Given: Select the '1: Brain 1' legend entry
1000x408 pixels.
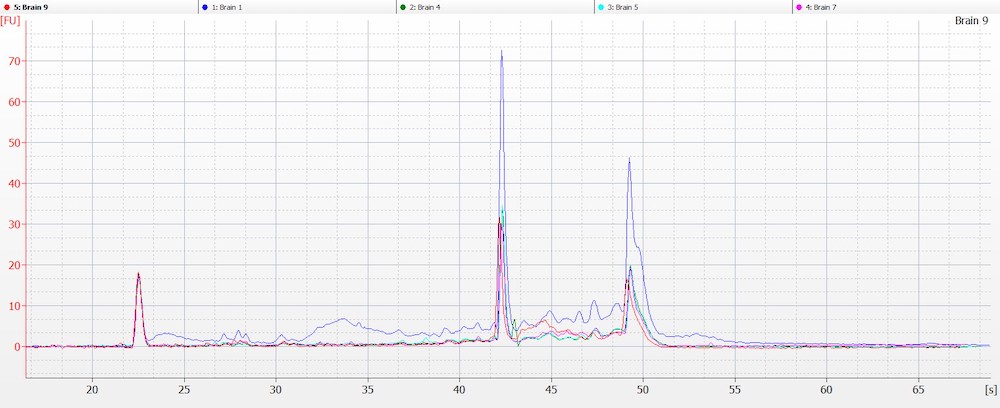Looking at the screenshot, I should pyautogui.click(x=297, y=7).
